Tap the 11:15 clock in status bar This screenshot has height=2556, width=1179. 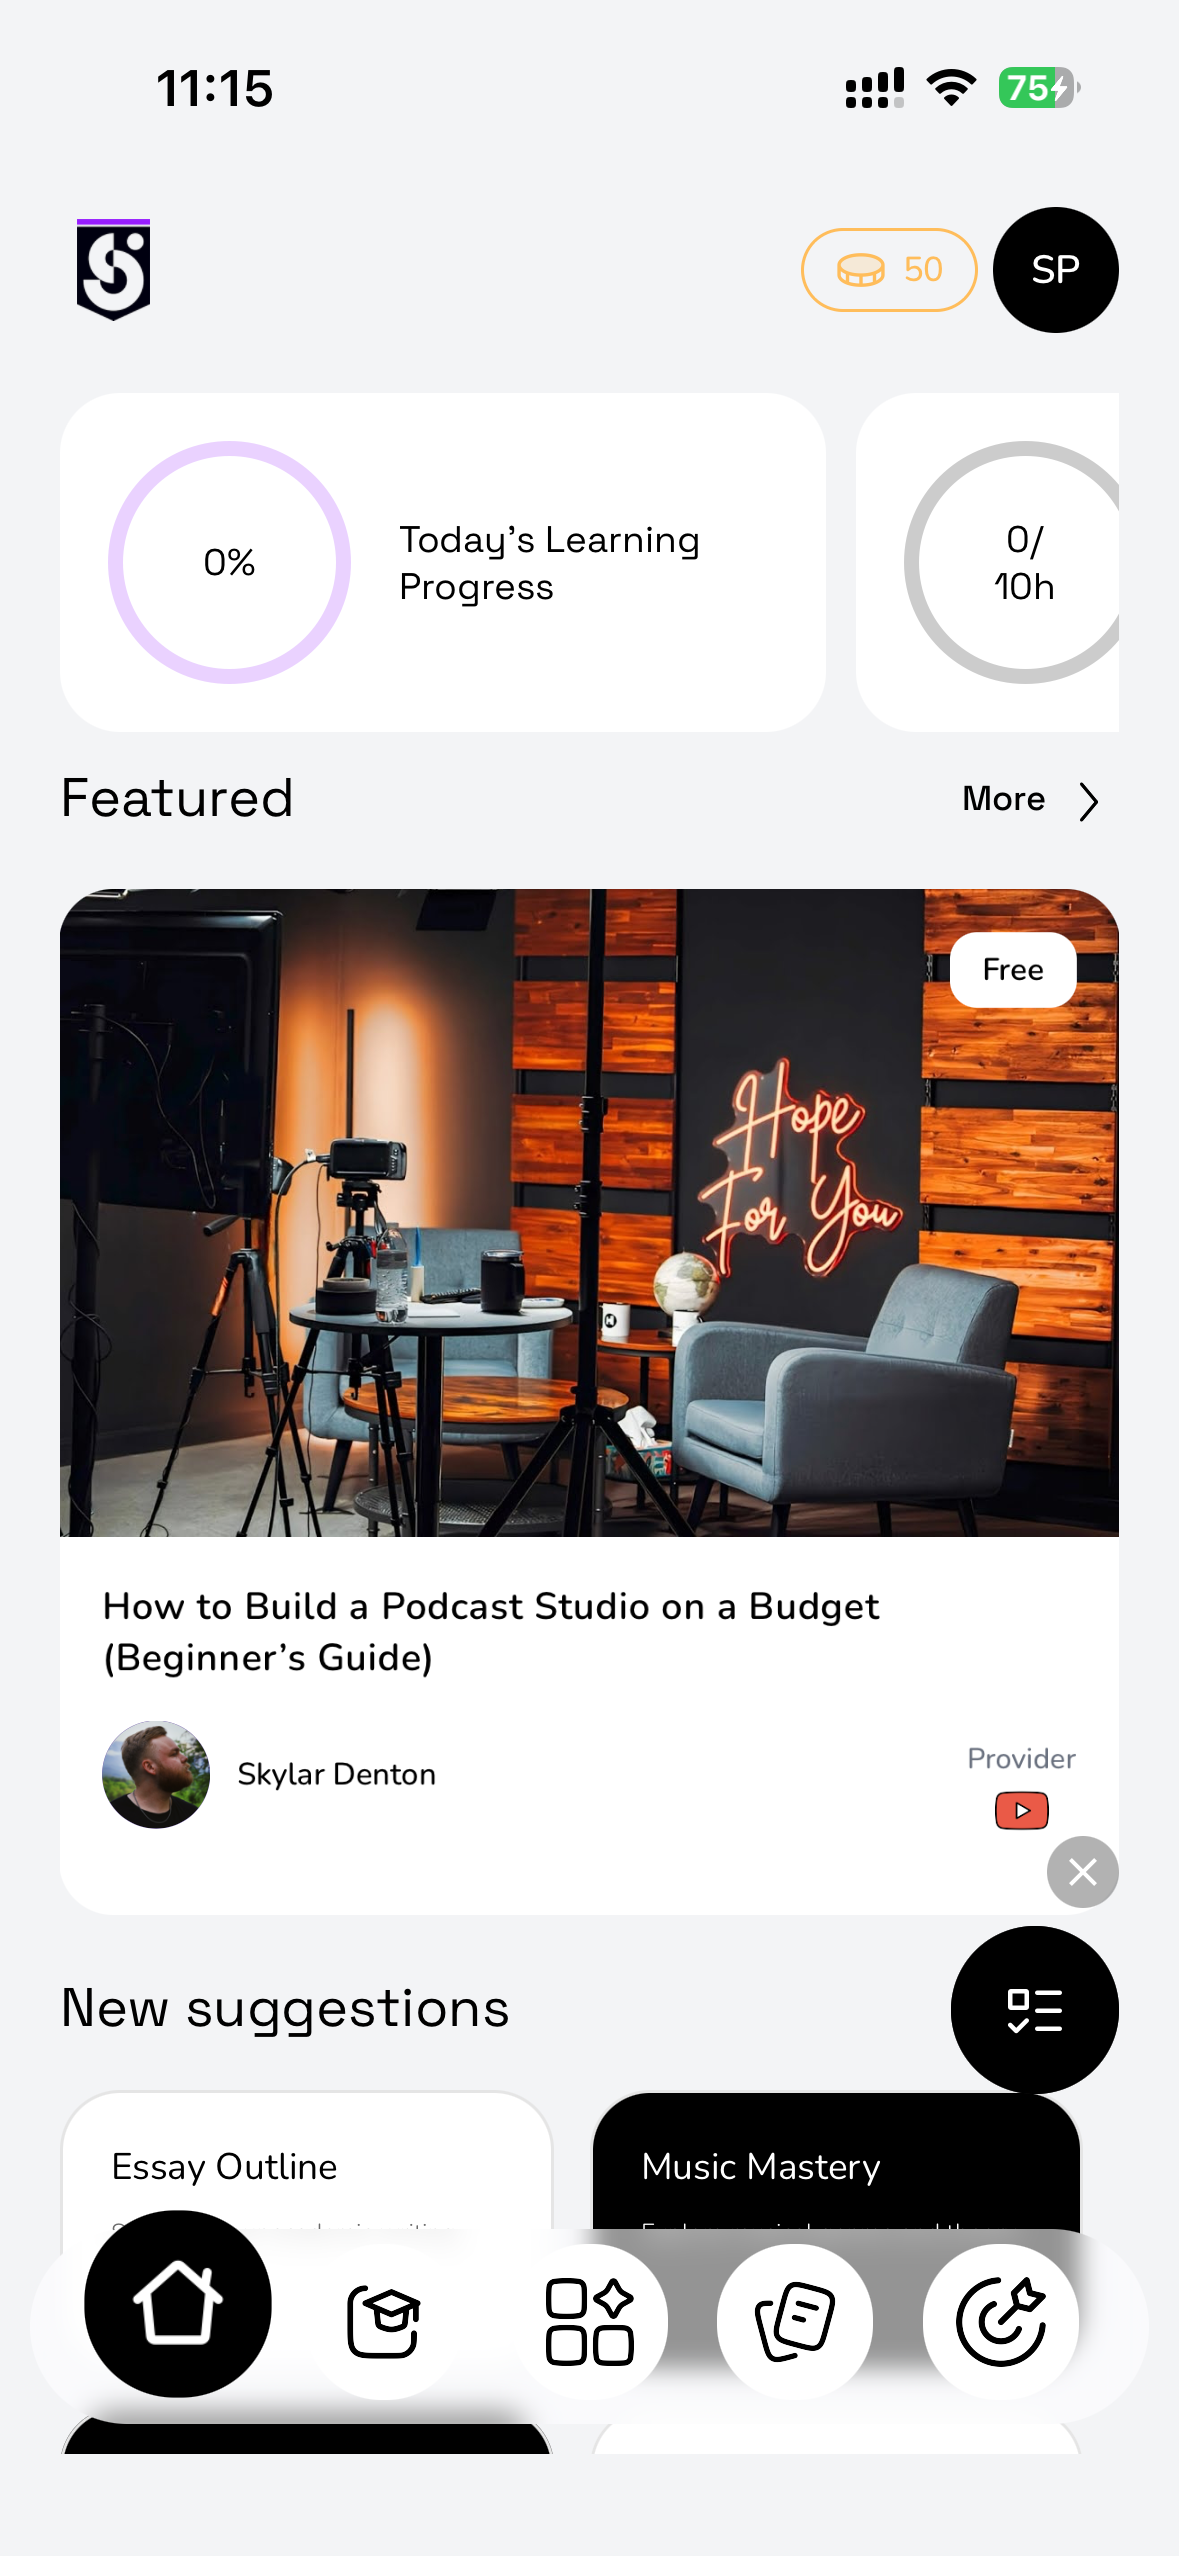coord(215,88)
